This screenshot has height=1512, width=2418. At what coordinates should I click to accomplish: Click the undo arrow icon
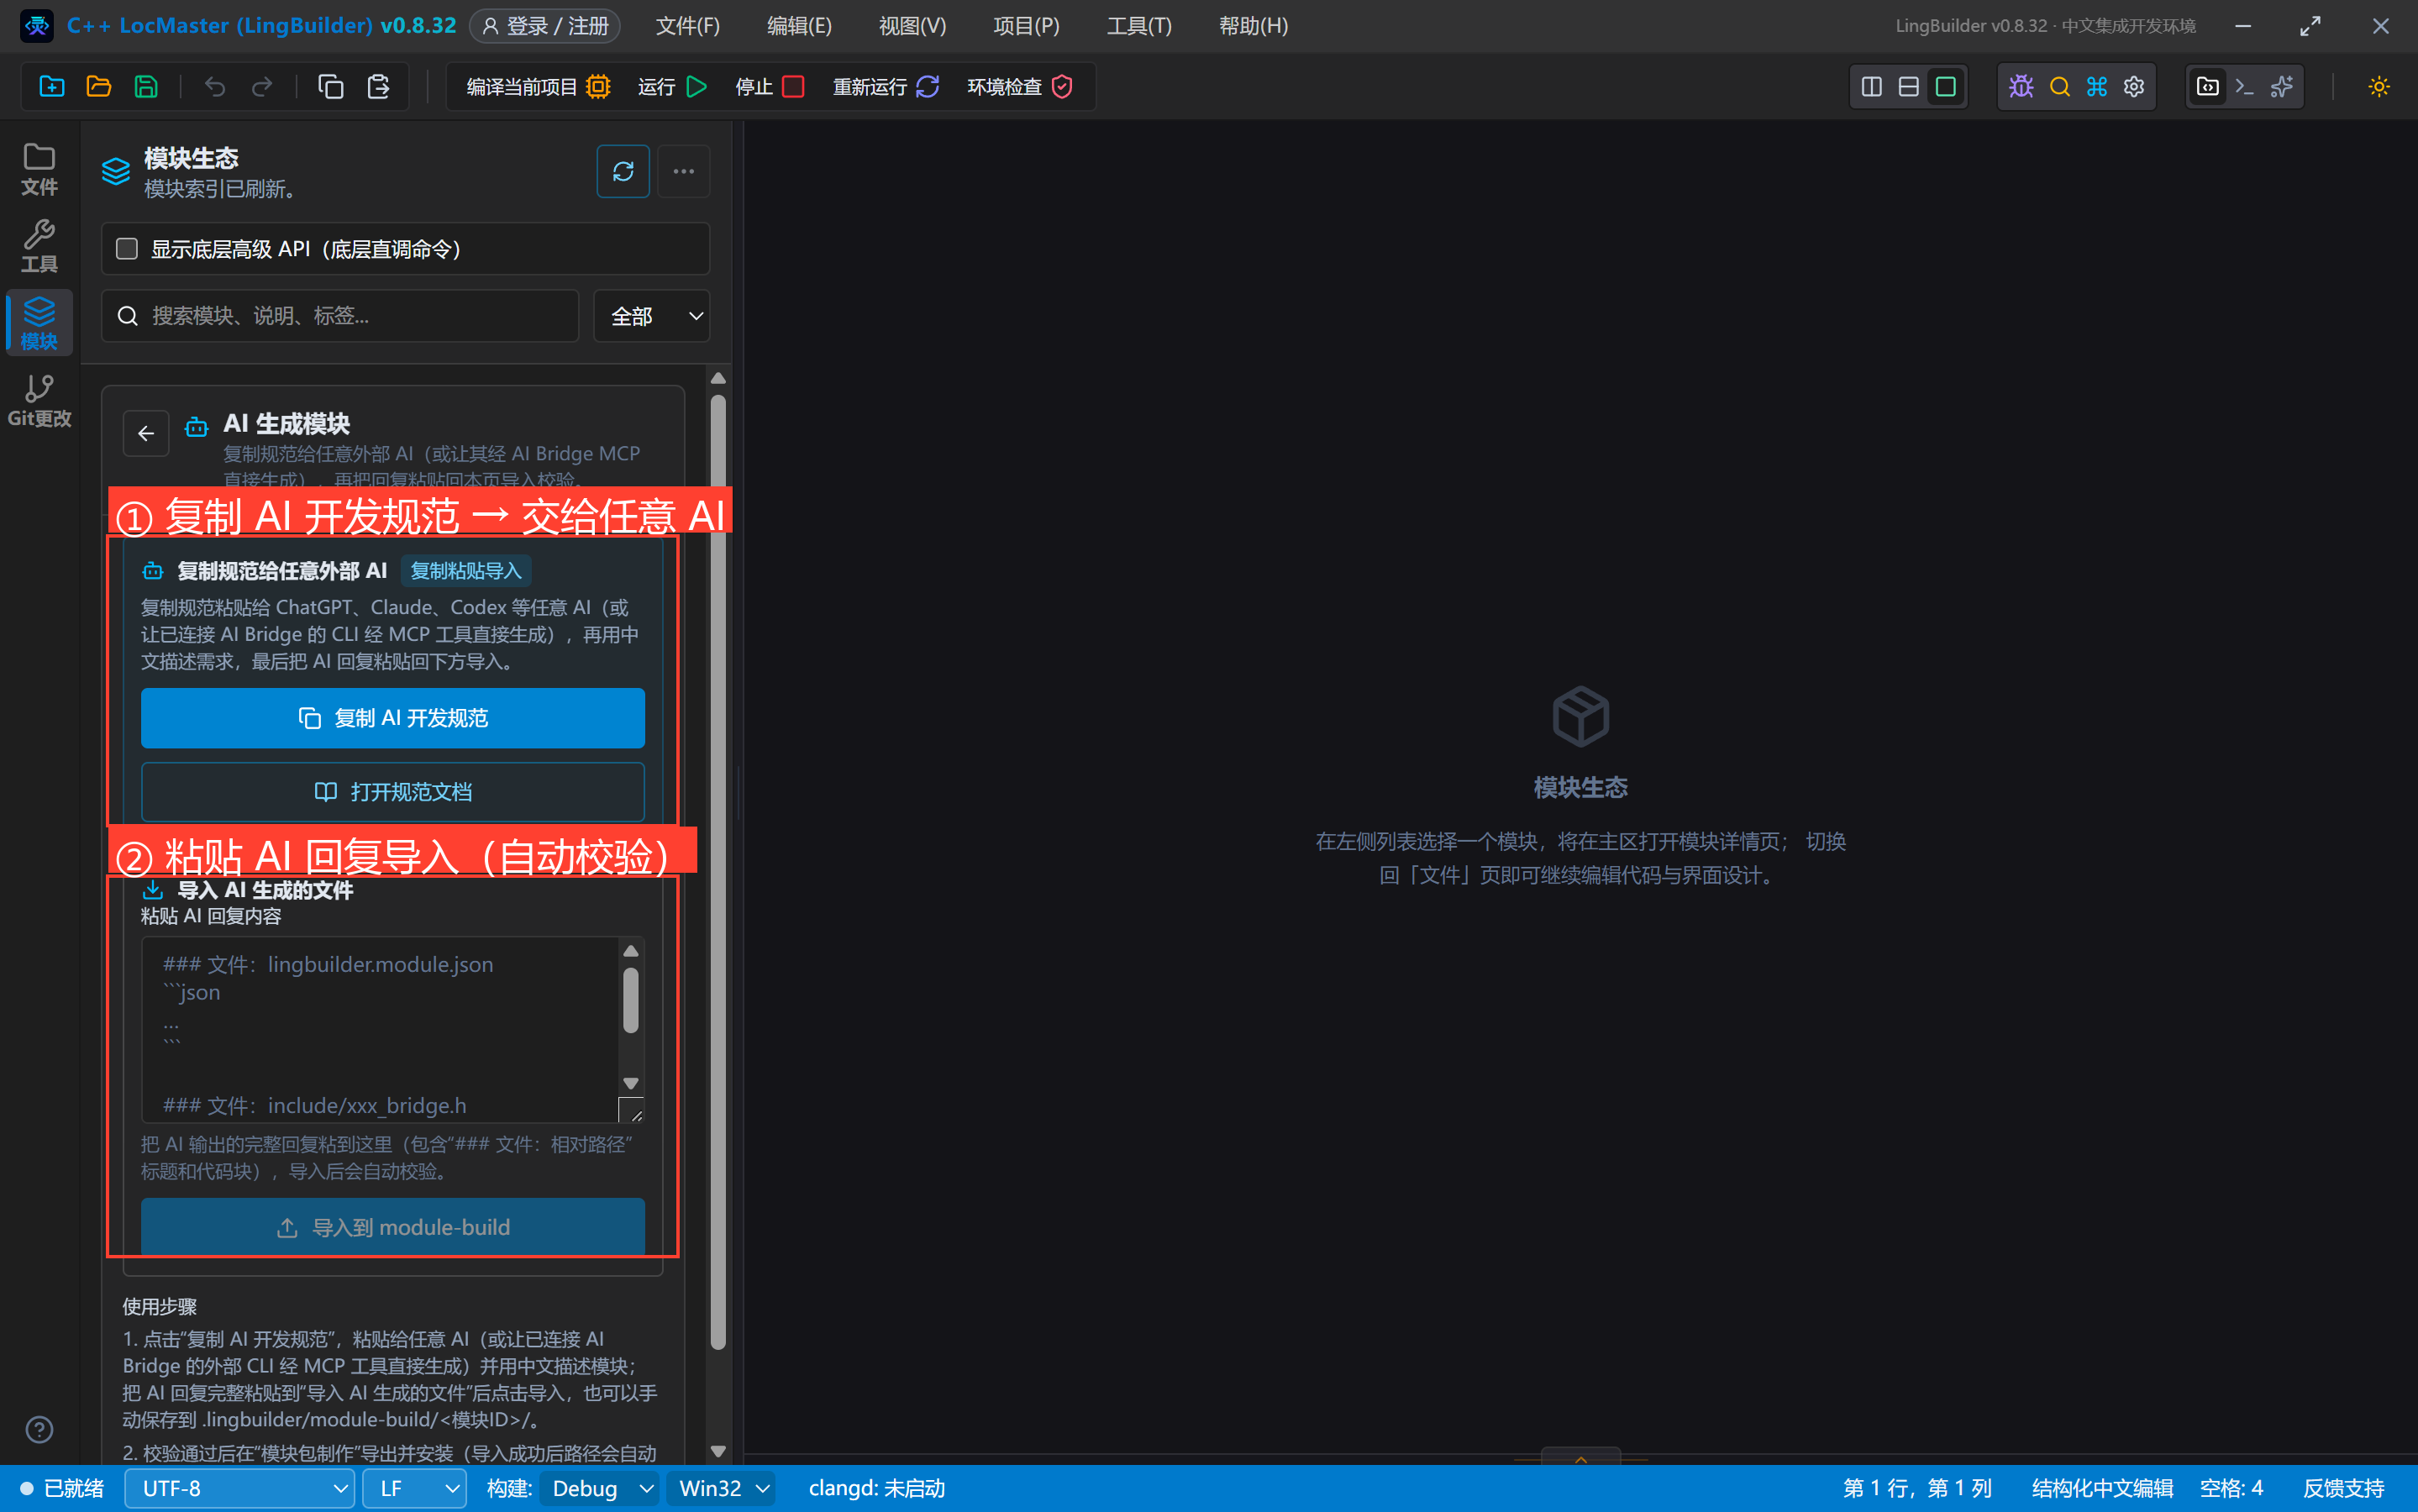coord(214,87)
